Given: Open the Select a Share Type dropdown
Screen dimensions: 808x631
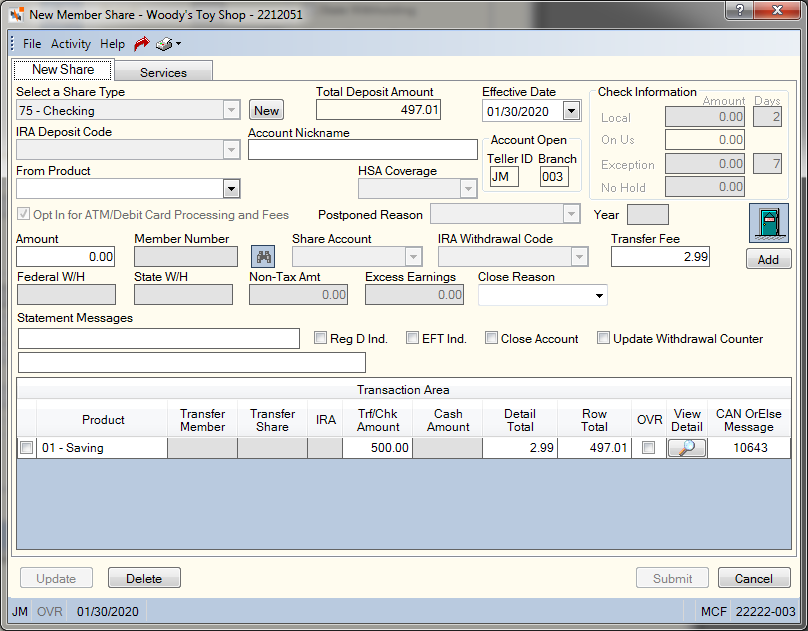Looking at the screenshot, I should [x=231, y=110].
